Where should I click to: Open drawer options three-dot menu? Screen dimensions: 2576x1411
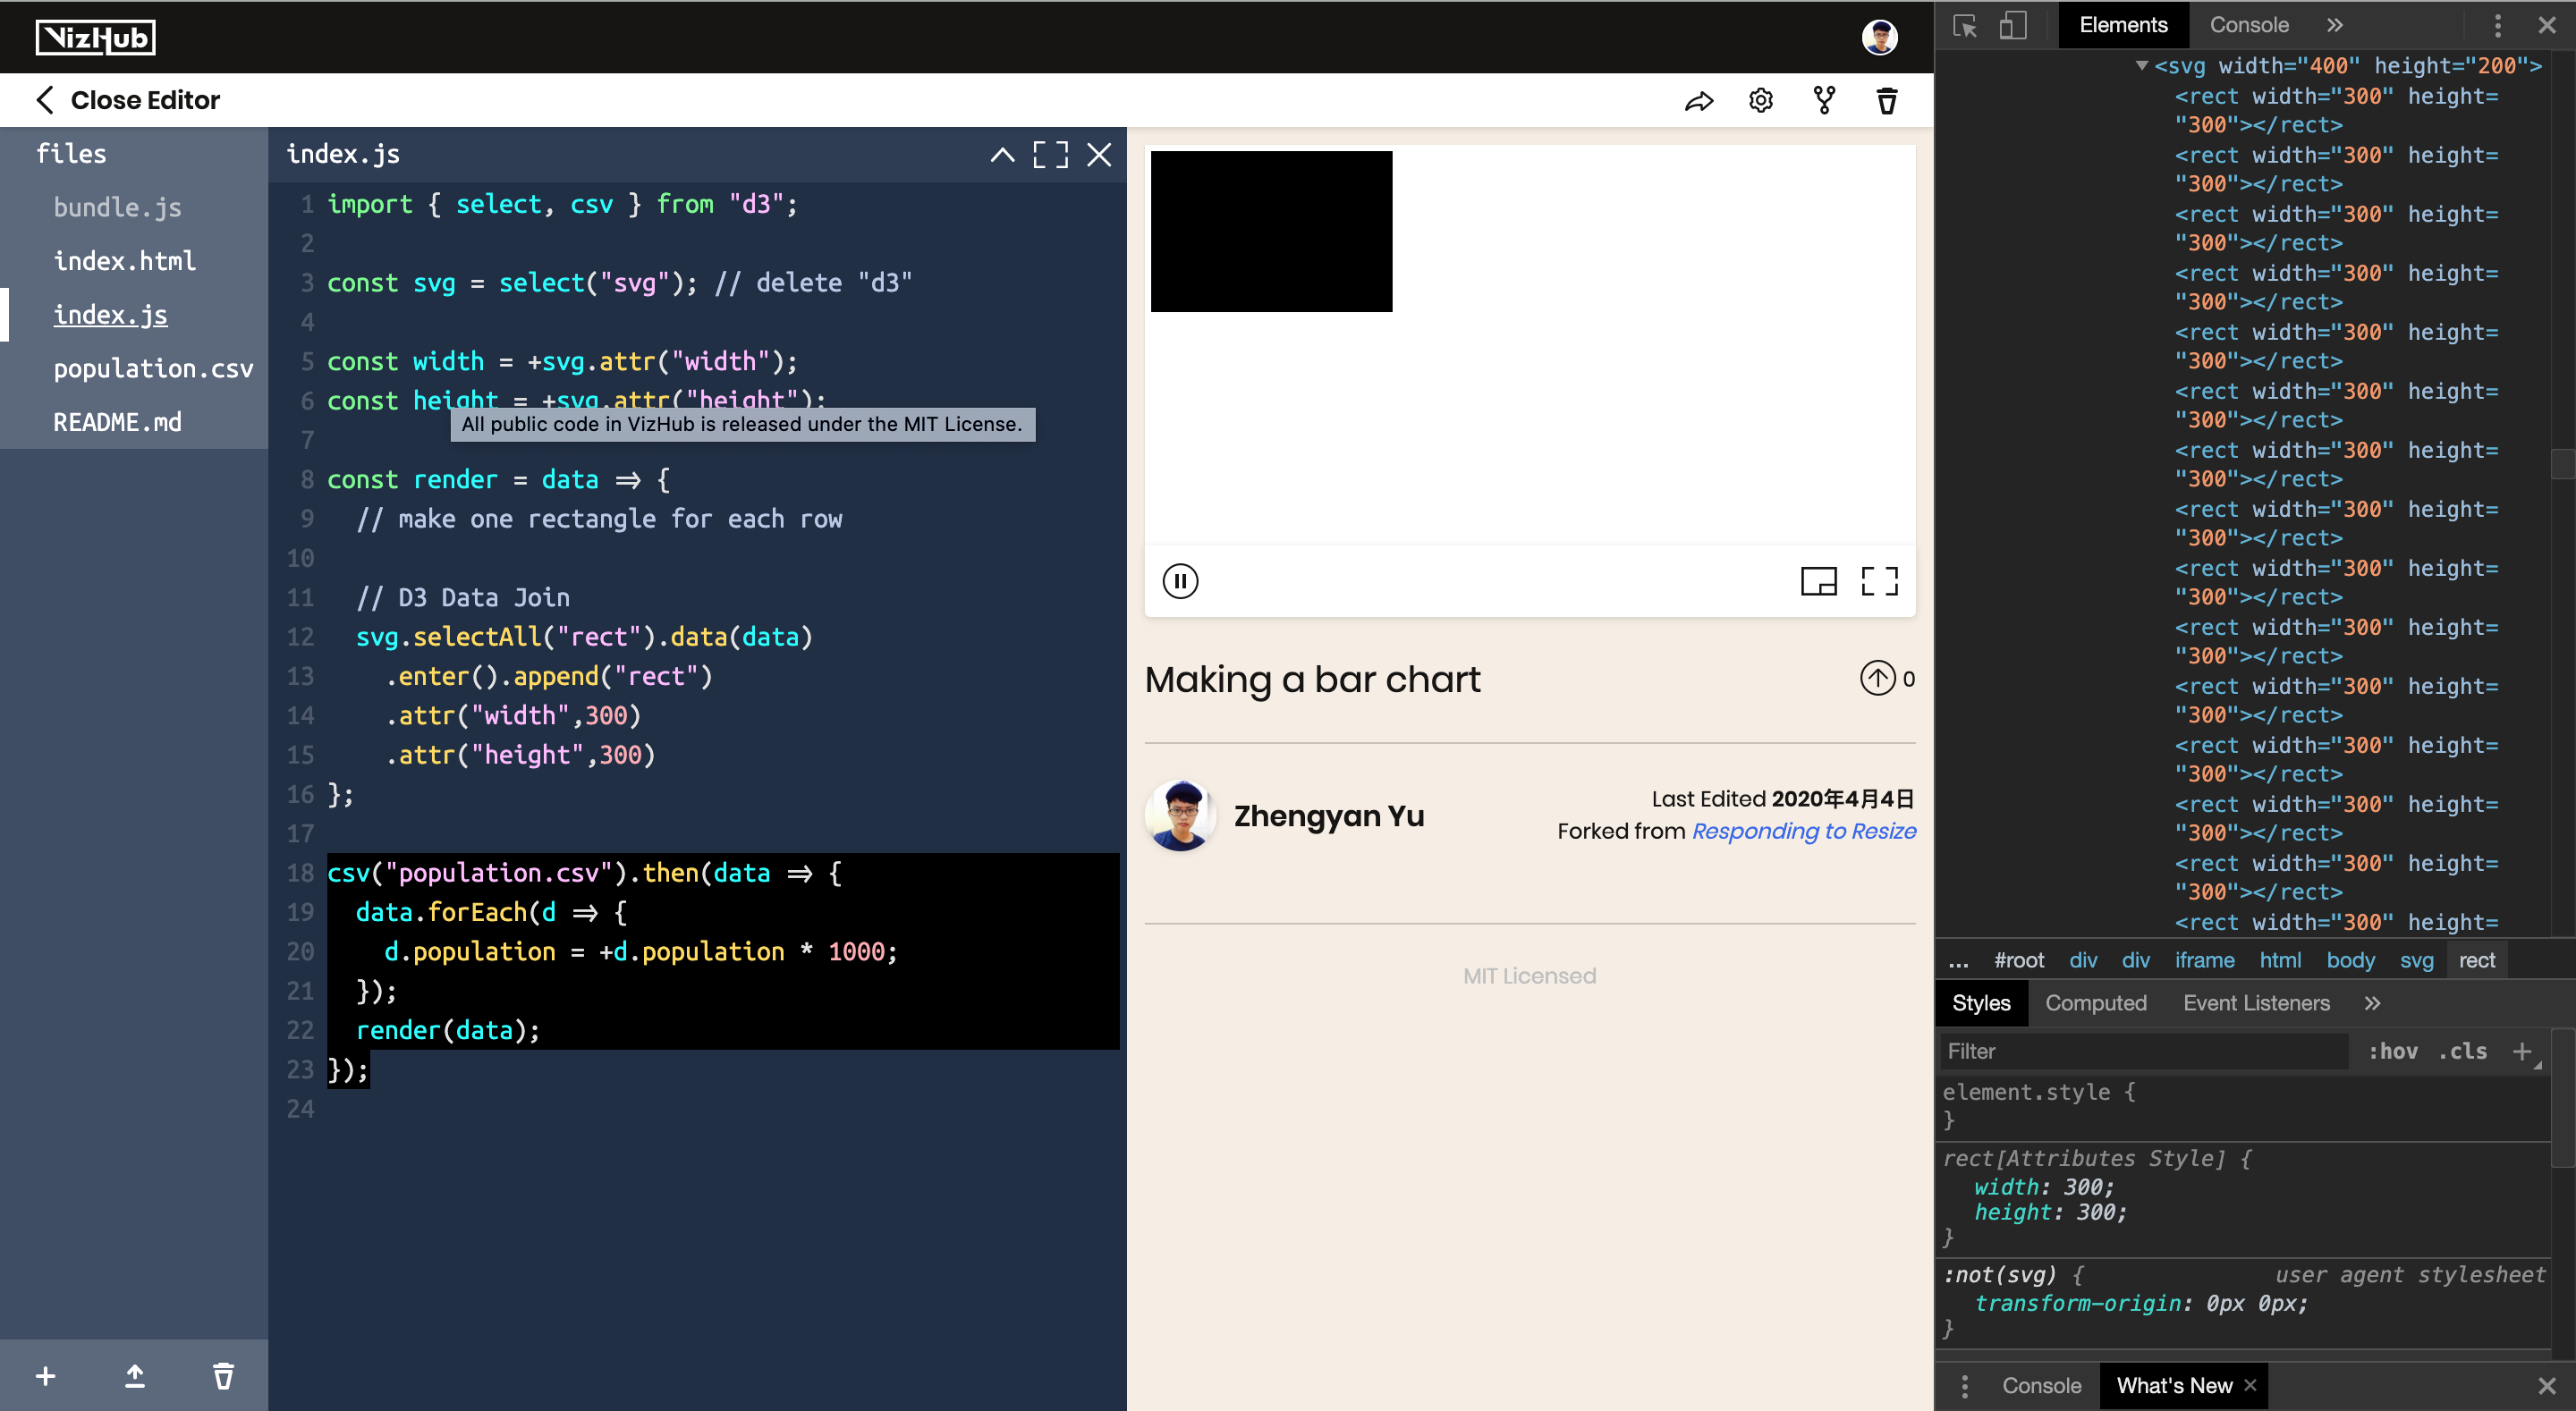pos(1964,1386)
